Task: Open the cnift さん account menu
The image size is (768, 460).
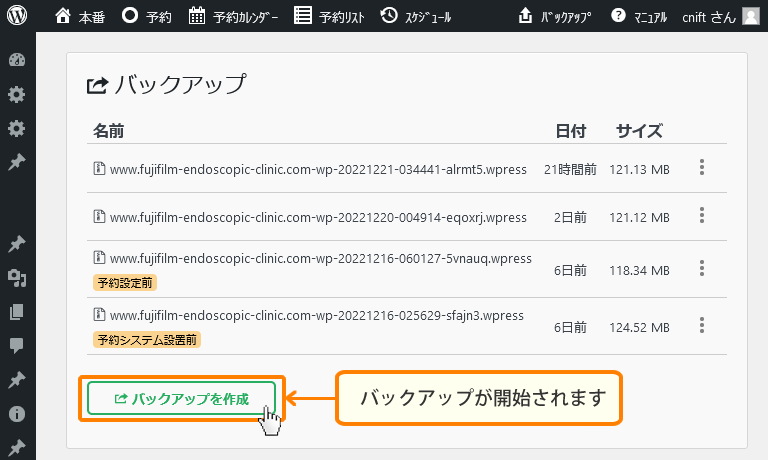Action: click(709, 17)
